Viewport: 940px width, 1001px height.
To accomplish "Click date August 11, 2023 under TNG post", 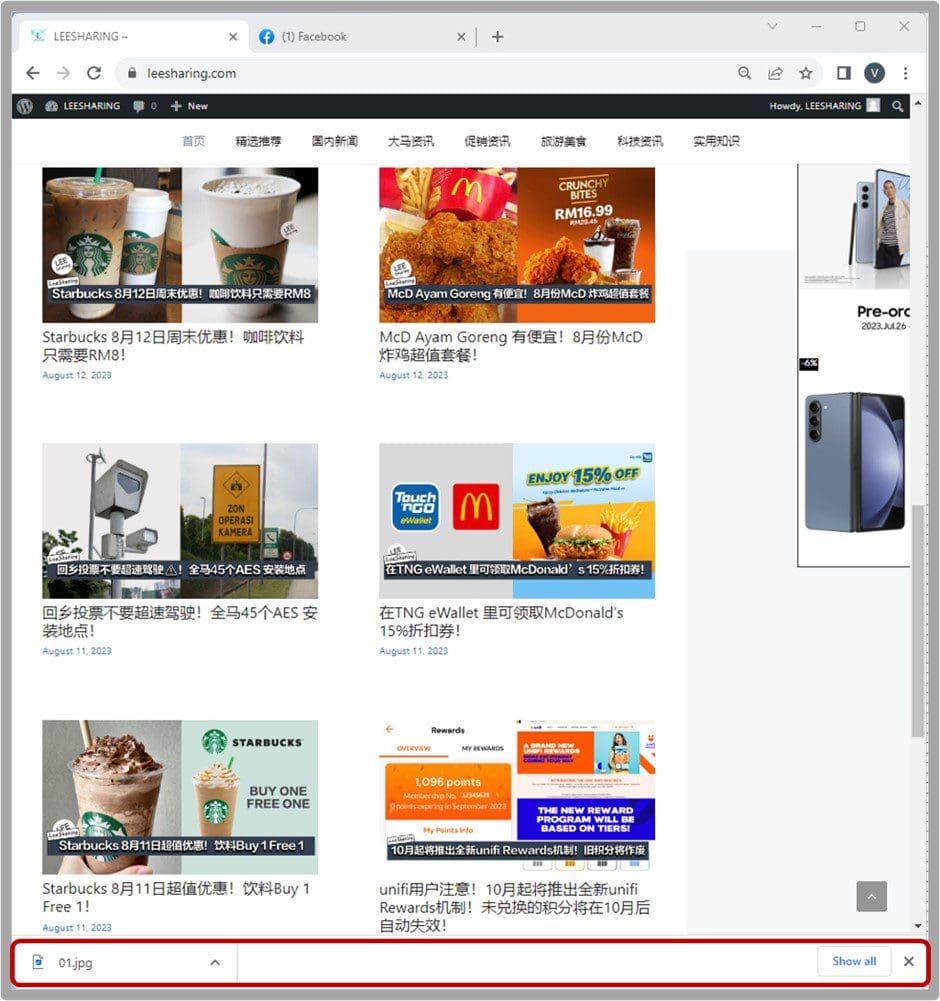I will (x=414, y=651).
